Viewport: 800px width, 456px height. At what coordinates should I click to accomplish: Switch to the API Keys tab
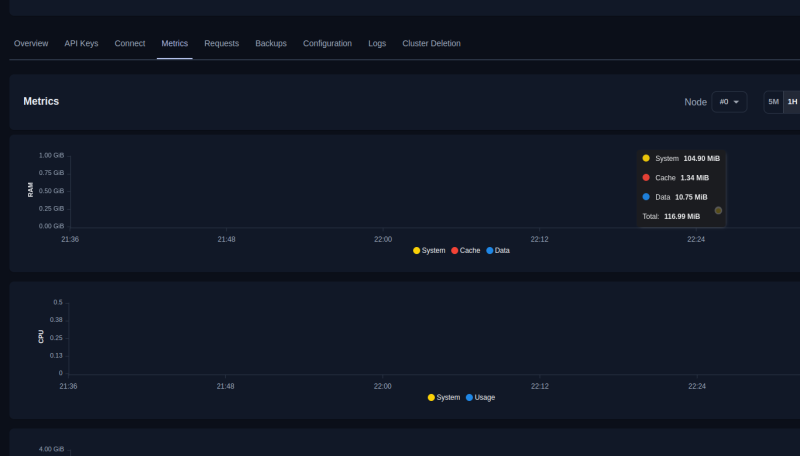(x=81, y=44)
